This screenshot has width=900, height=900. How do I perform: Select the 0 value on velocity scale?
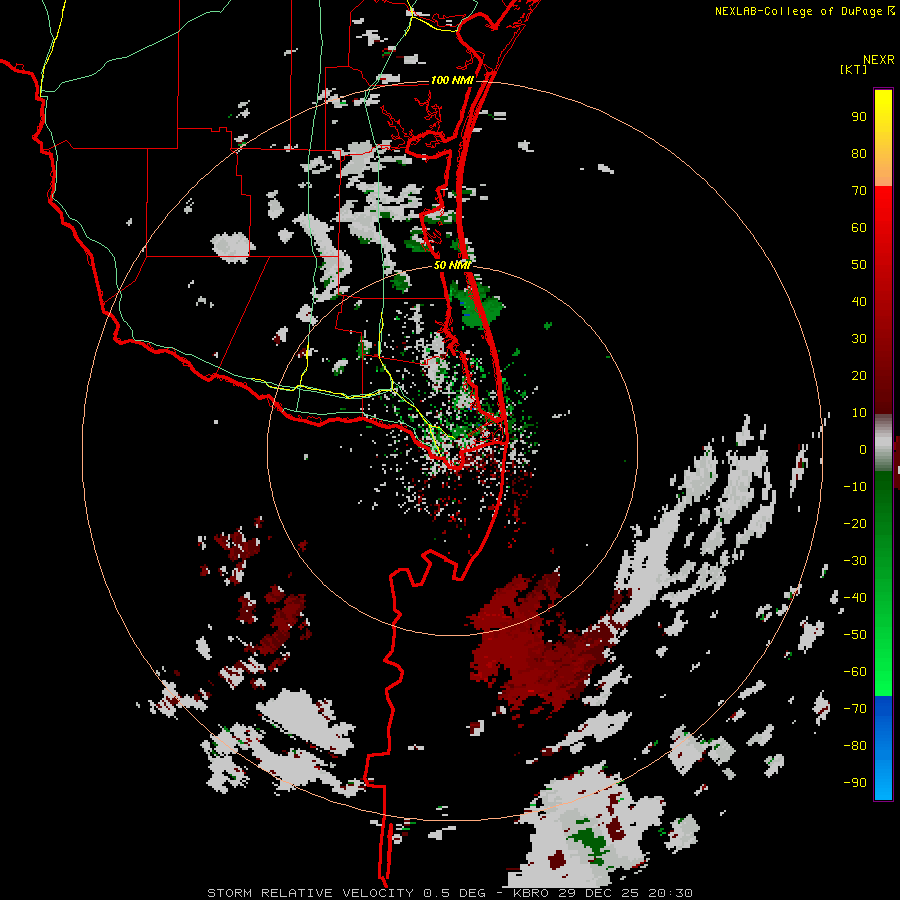[863, 450]
